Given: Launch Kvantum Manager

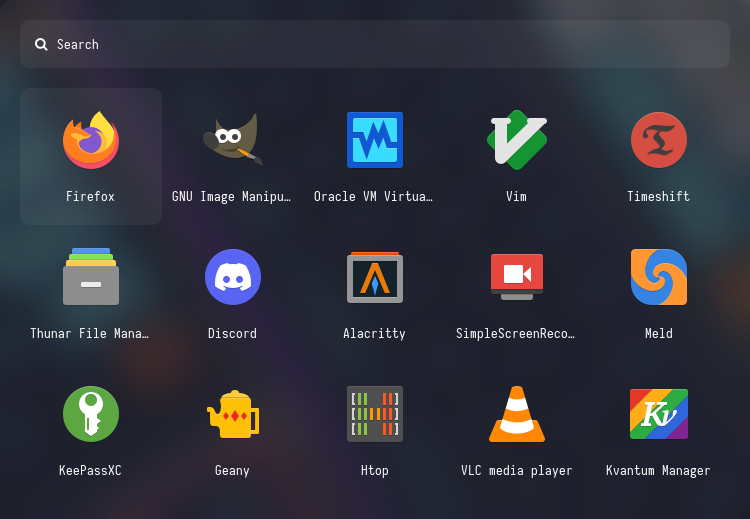Looking at the screenshot, I should (658, 414).
